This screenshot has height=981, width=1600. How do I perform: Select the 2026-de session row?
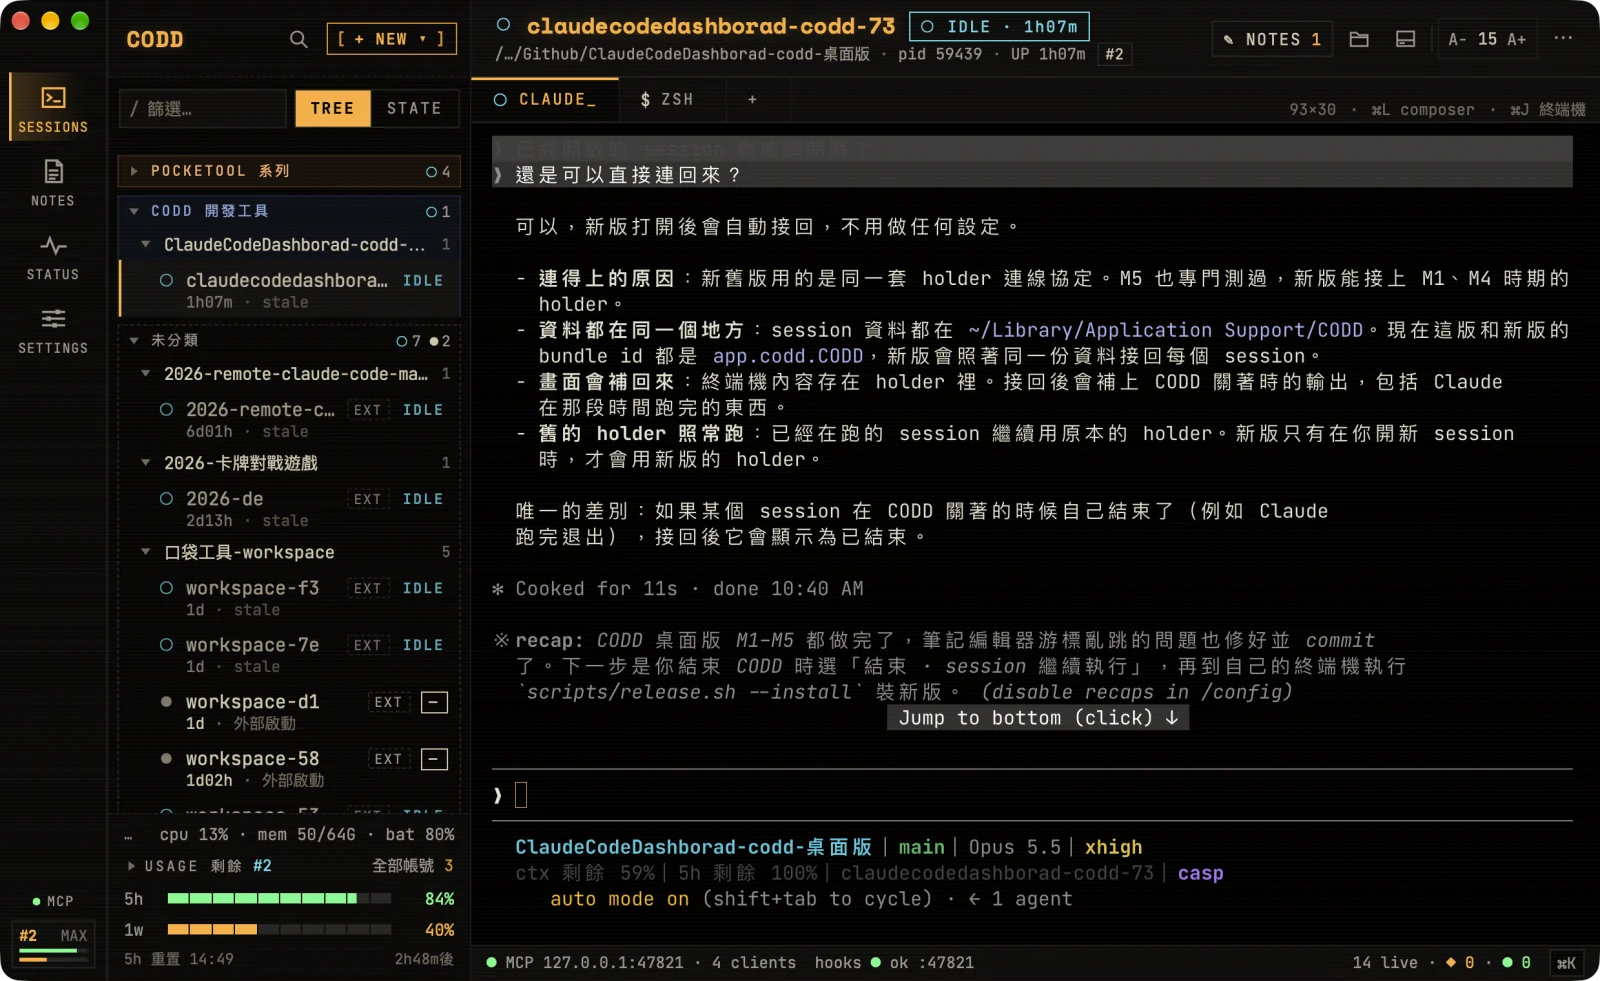(x=290, y=508)
